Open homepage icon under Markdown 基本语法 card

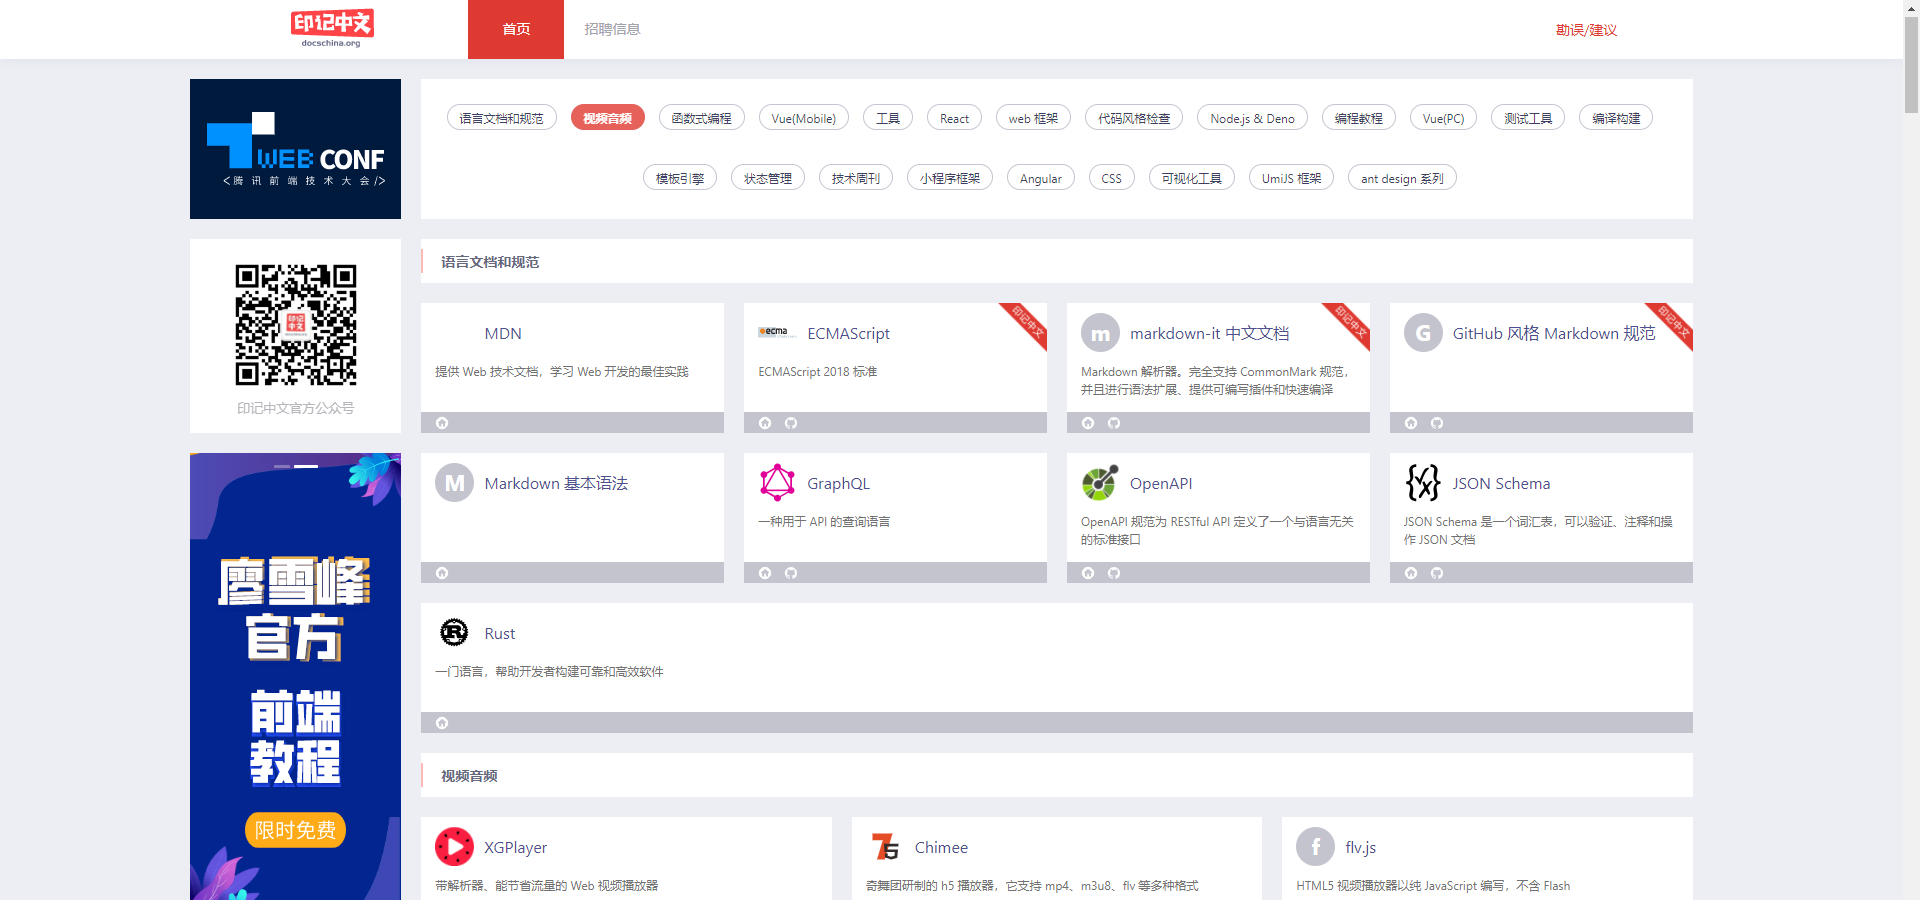click(442, 573)
